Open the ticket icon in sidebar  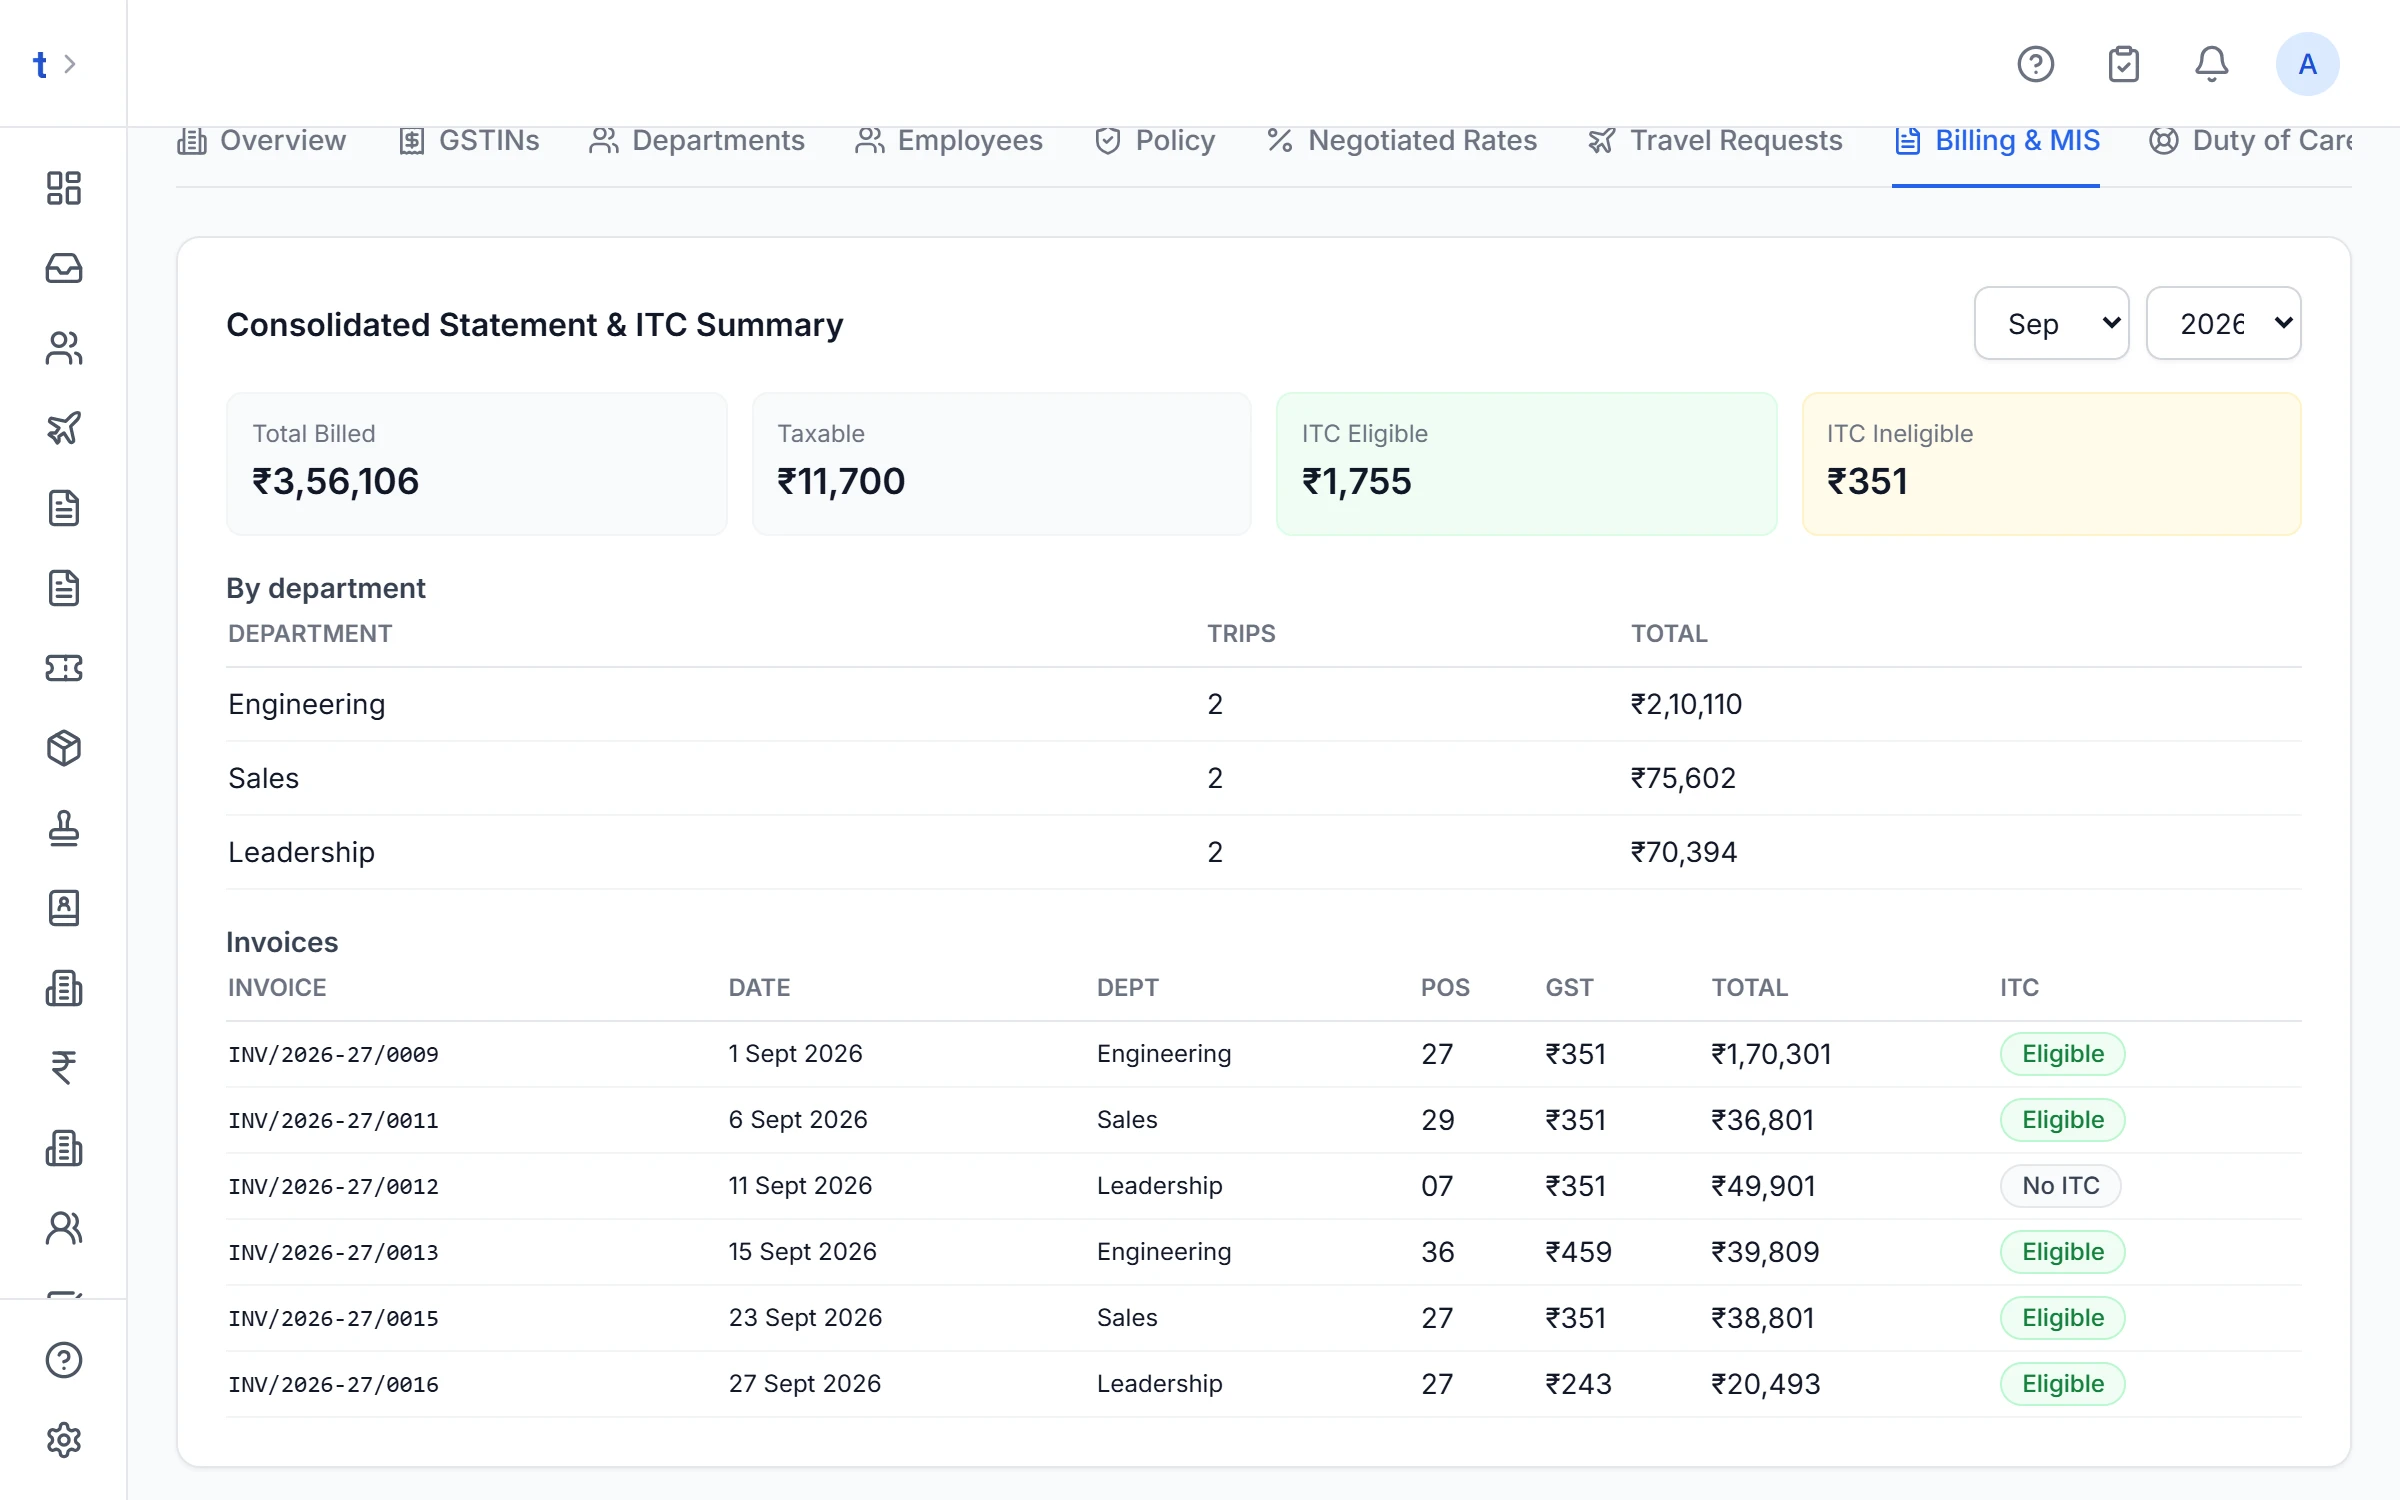[x=64, y=668]
